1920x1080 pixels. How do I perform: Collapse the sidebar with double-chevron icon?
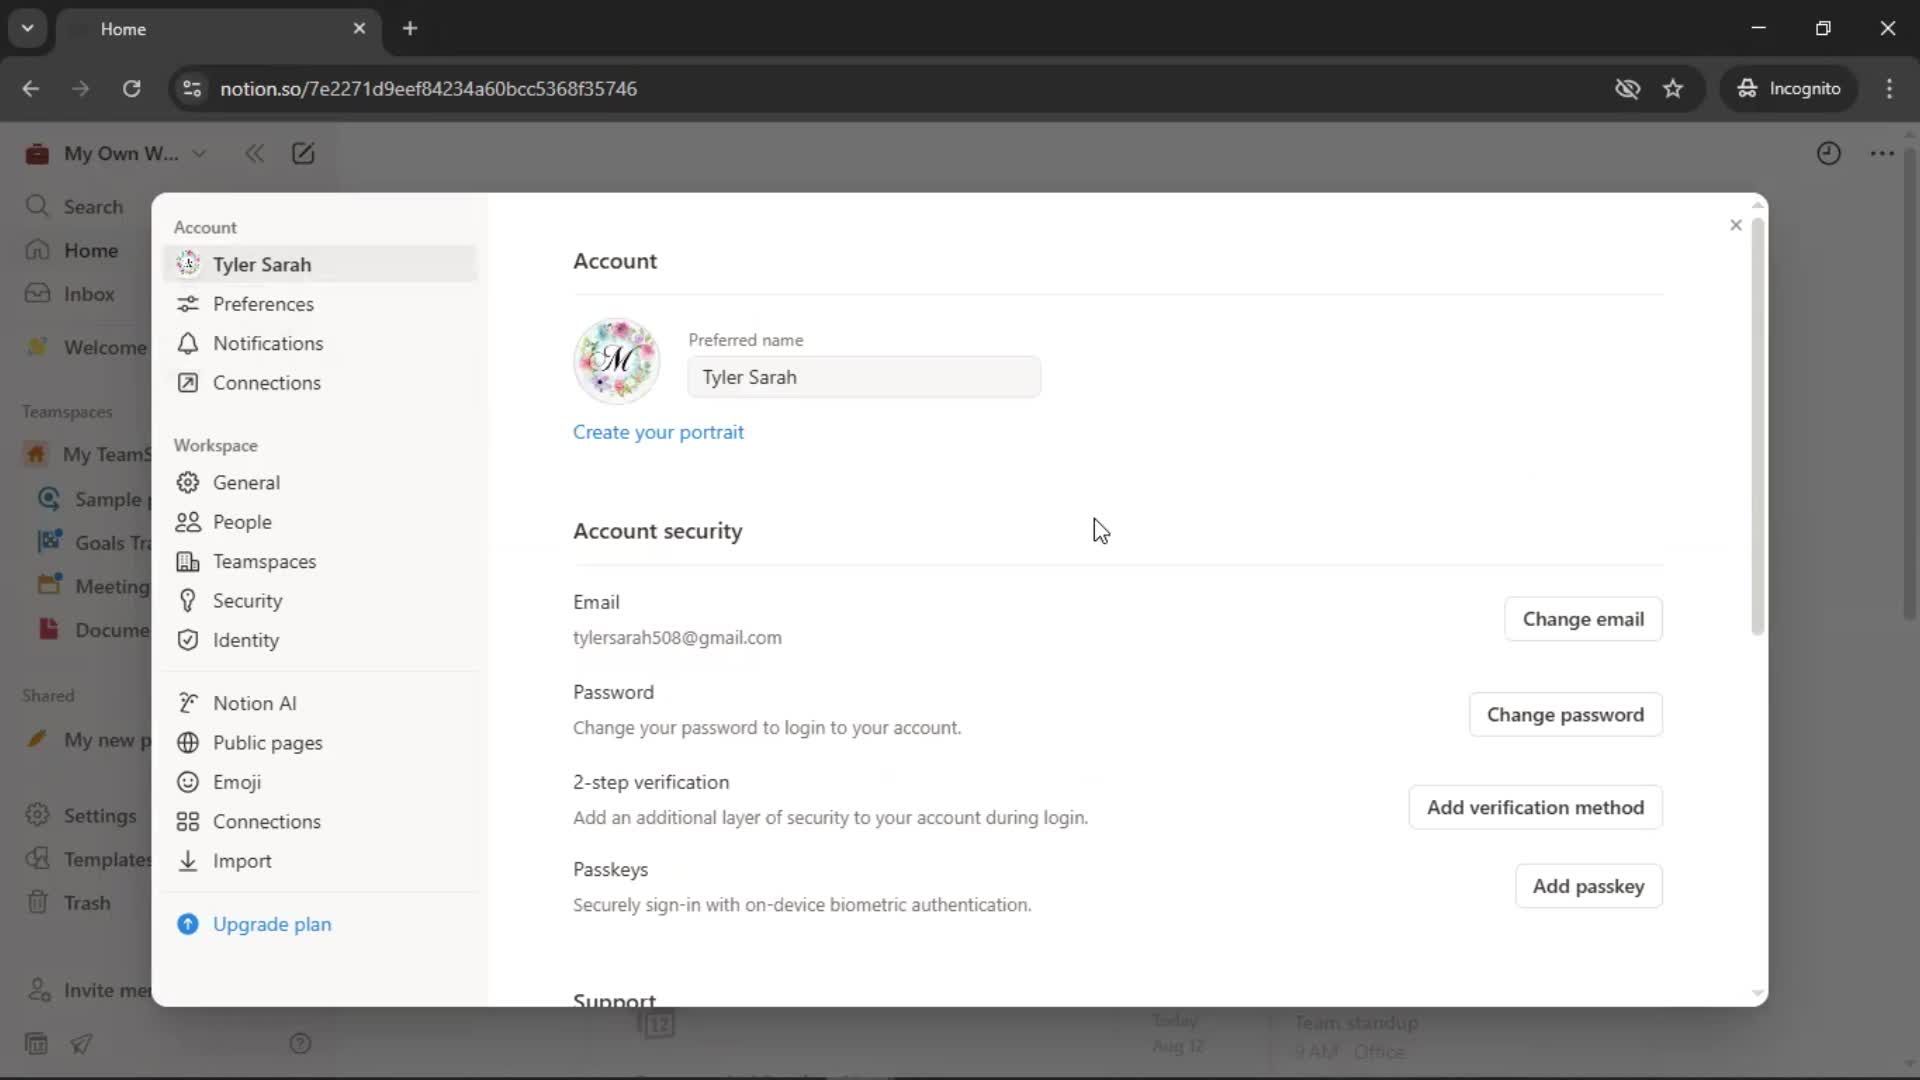255,153
